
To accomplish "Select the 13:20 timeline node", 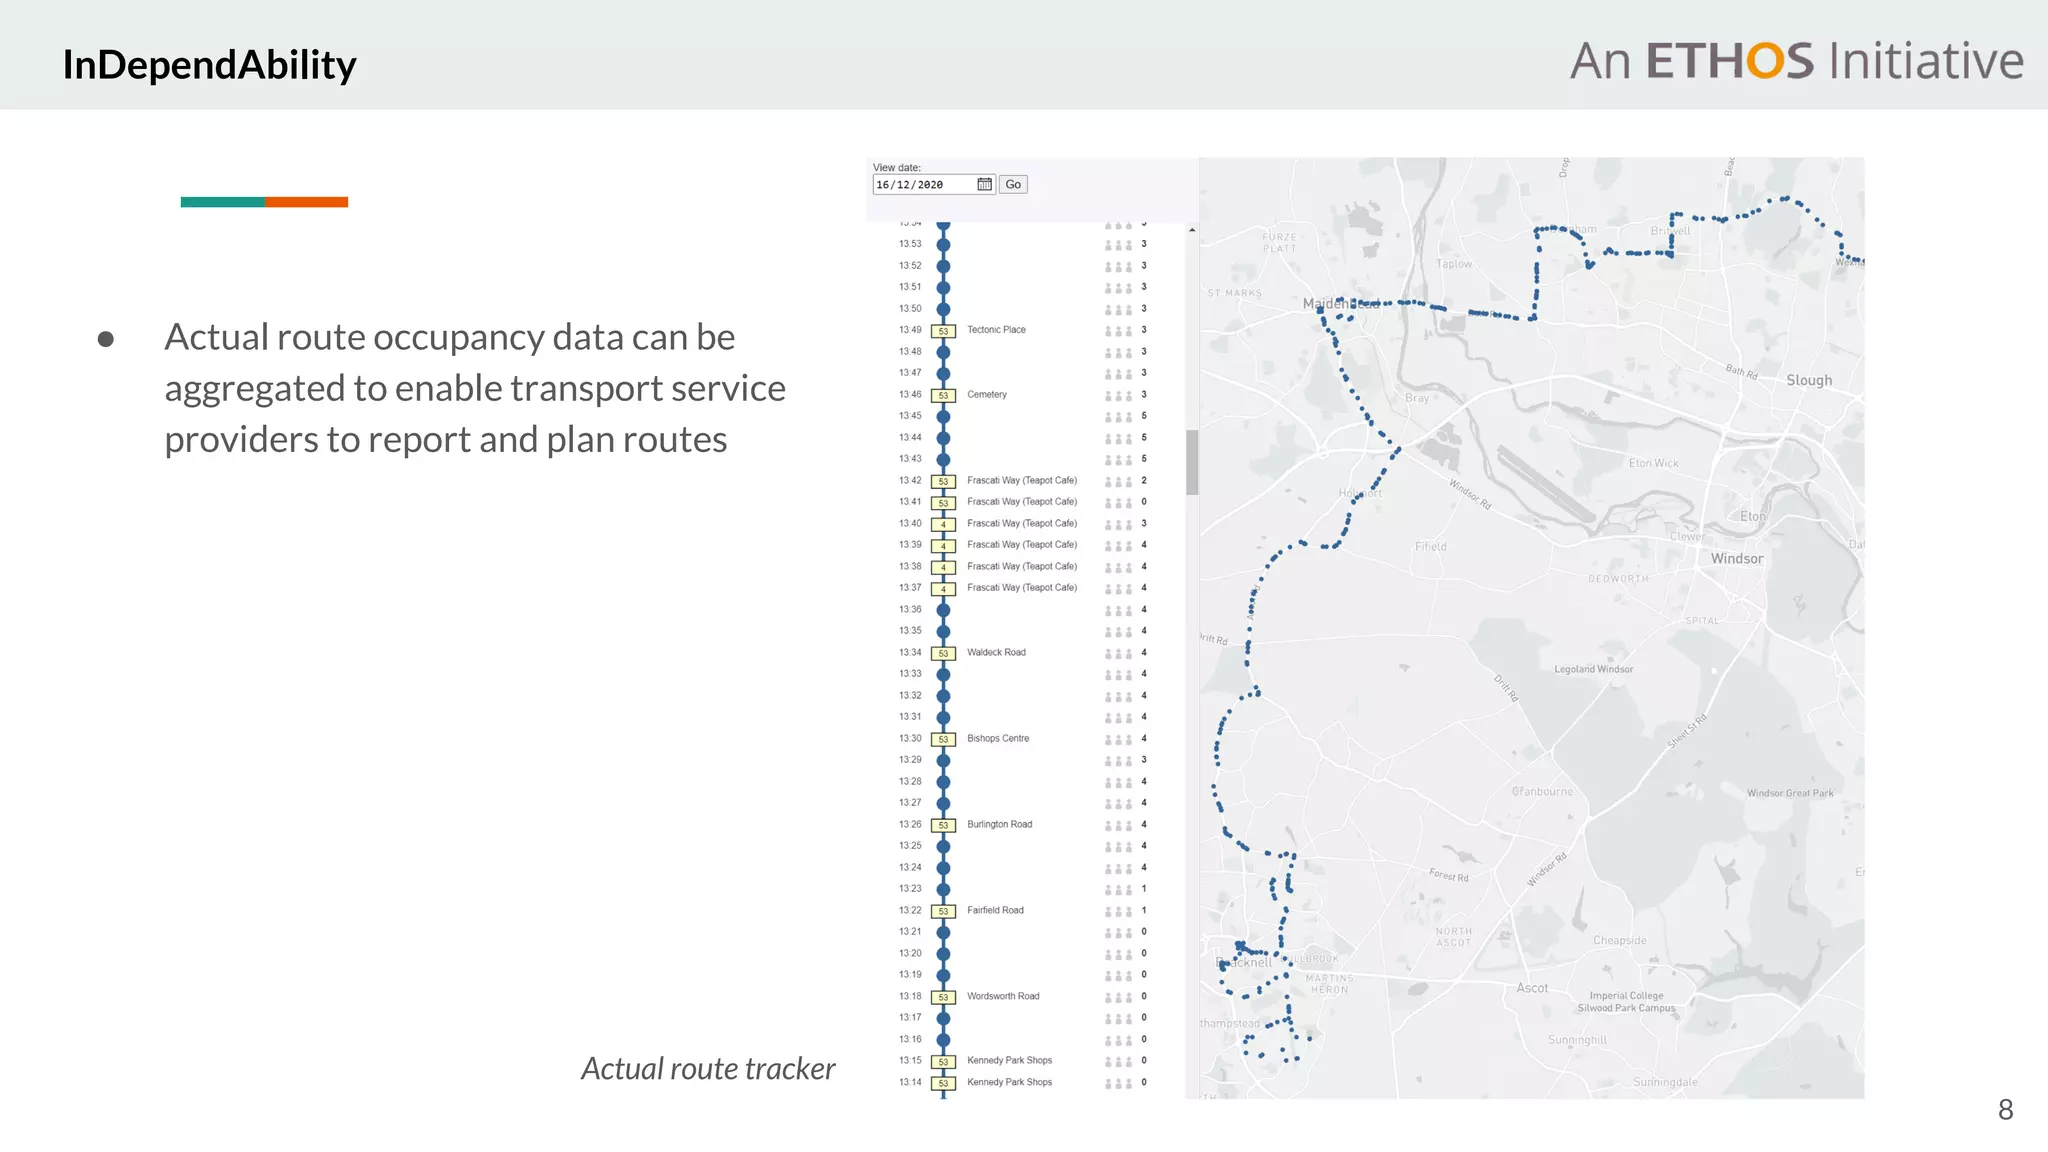I will tap(943, 954).
